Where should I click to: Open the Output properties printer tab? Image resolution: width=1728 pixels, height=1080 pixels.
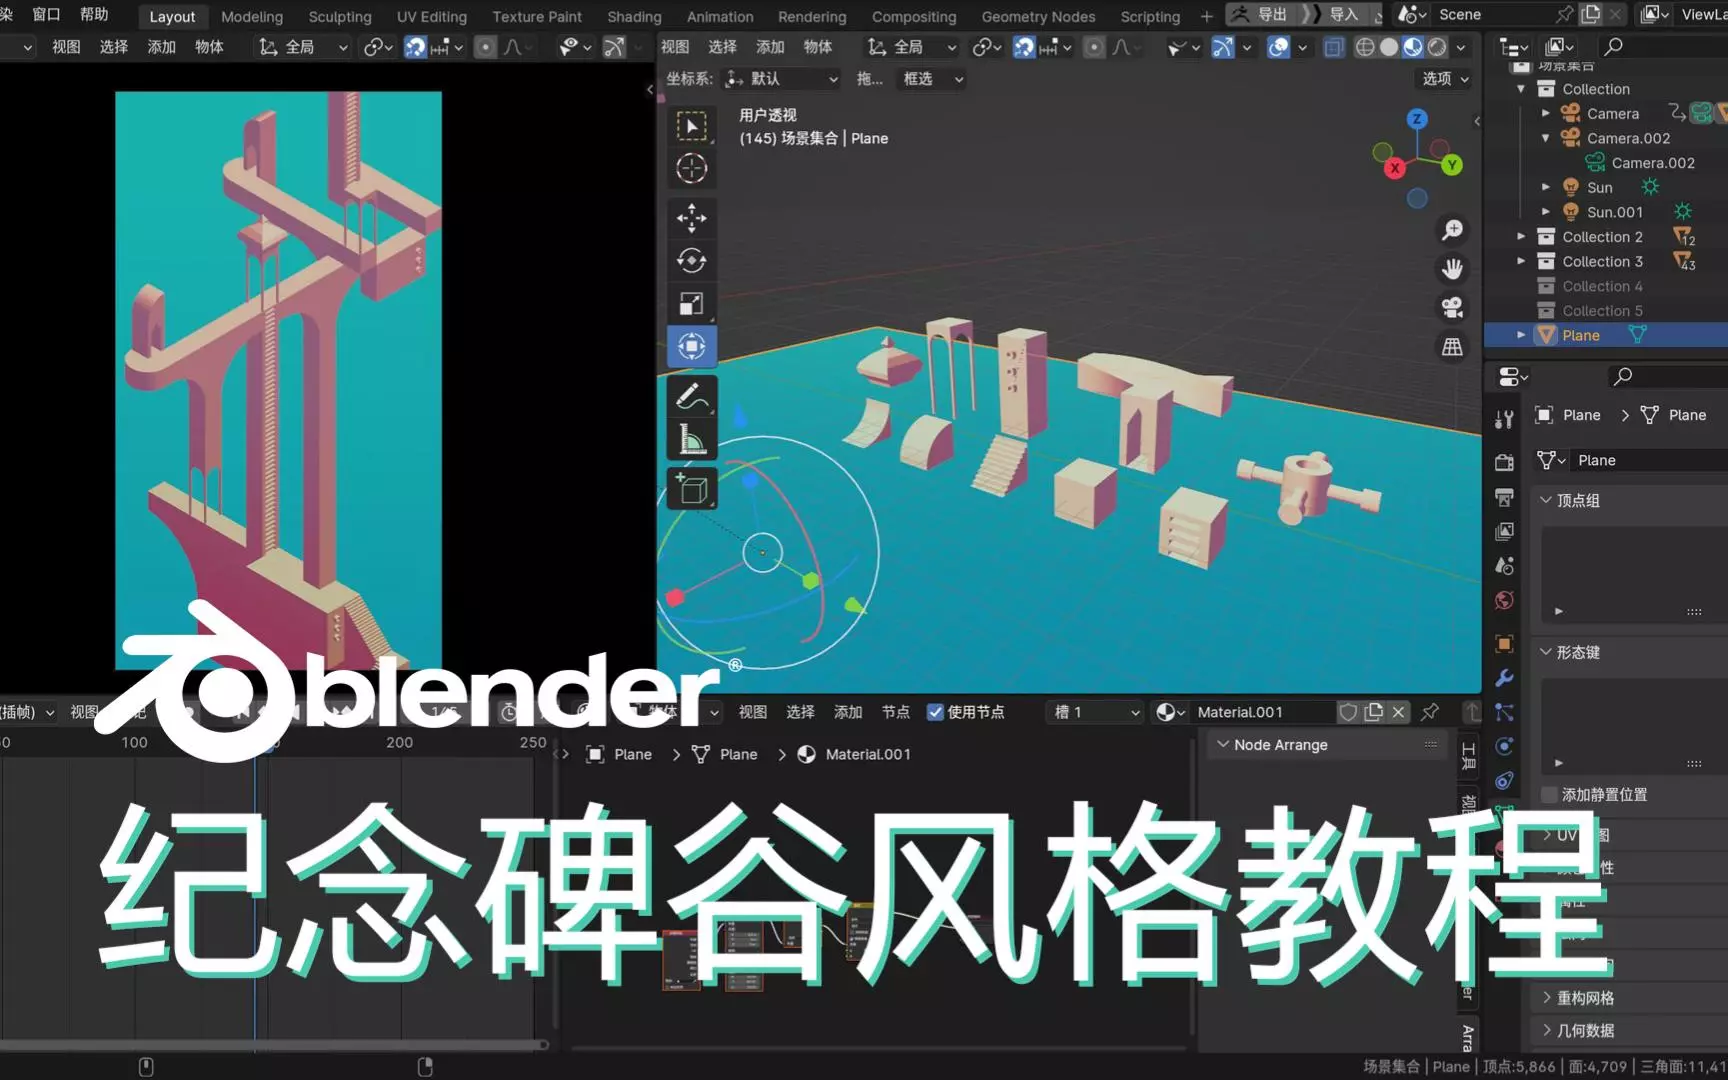(1504, 497)
